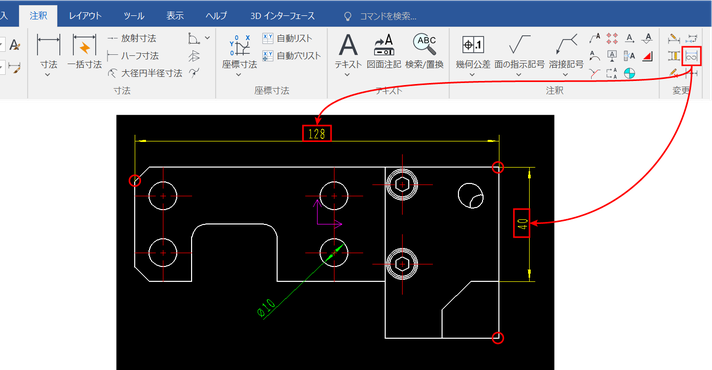This screenshot has height=370, width=712.
Task: Switch to the 3D インターフェース tab
Action: click(282, 16)
